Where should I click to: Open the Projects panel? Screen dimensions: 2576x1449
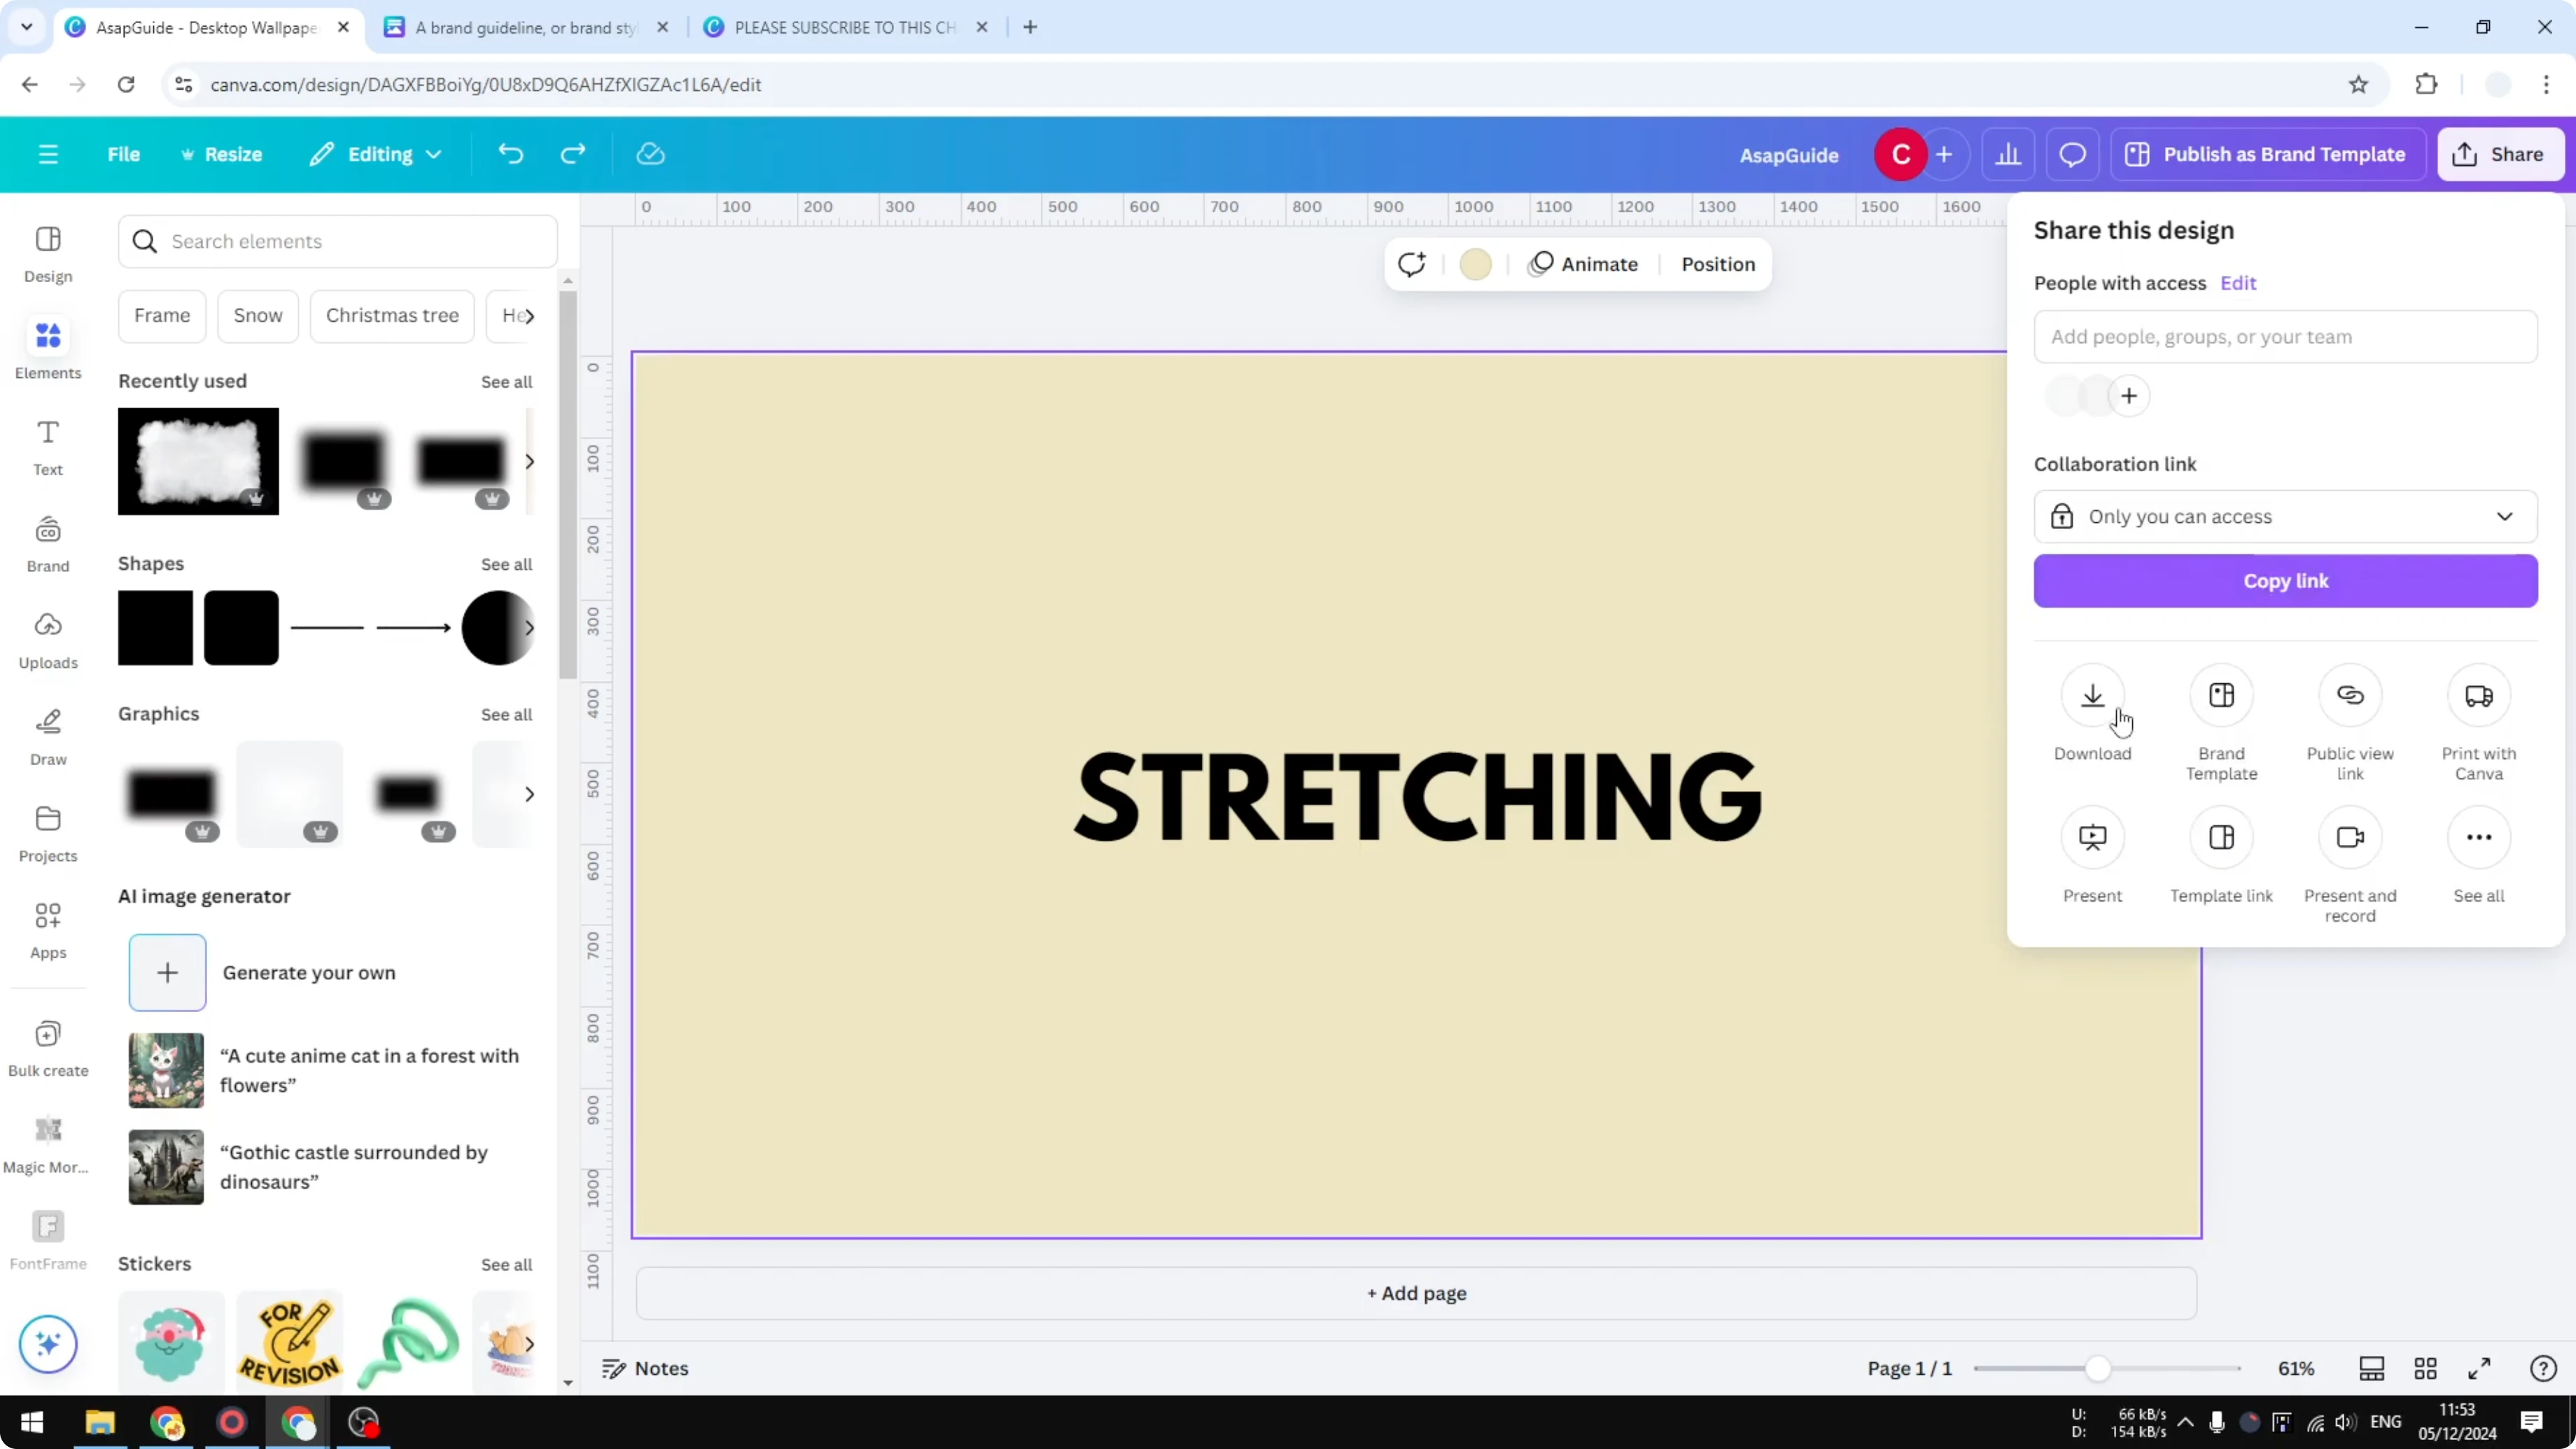click(x=48, y=834)
